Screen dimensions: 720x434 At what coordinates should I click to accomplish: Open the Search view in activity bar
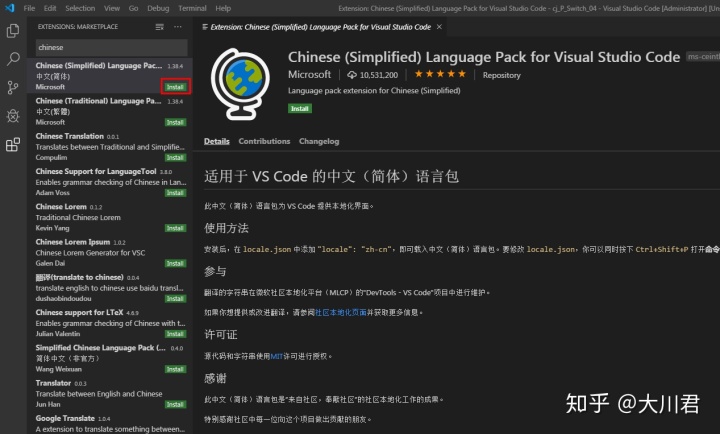tap(13, 59)
